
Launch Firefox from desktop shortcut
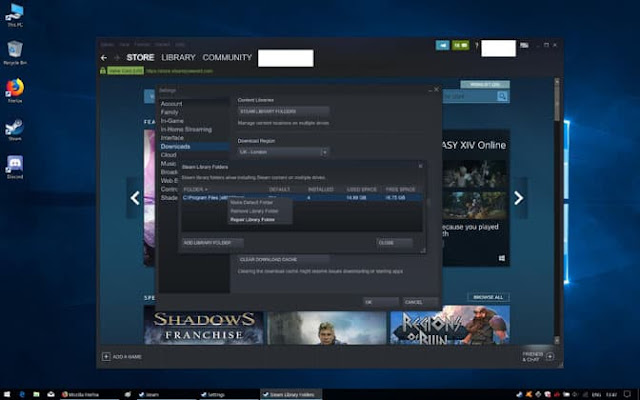tap(15, 91)
